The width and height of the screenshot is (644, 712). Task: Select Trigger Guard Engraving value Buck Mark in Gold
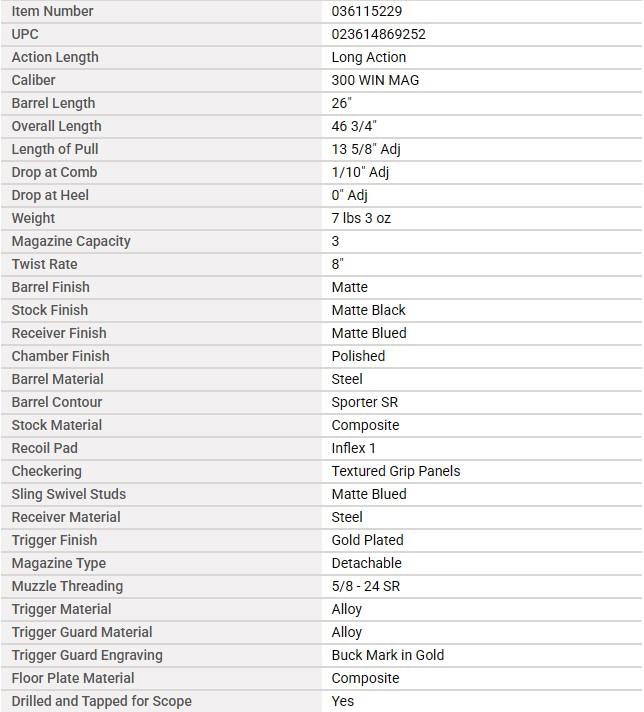click(x=387, y=655)
